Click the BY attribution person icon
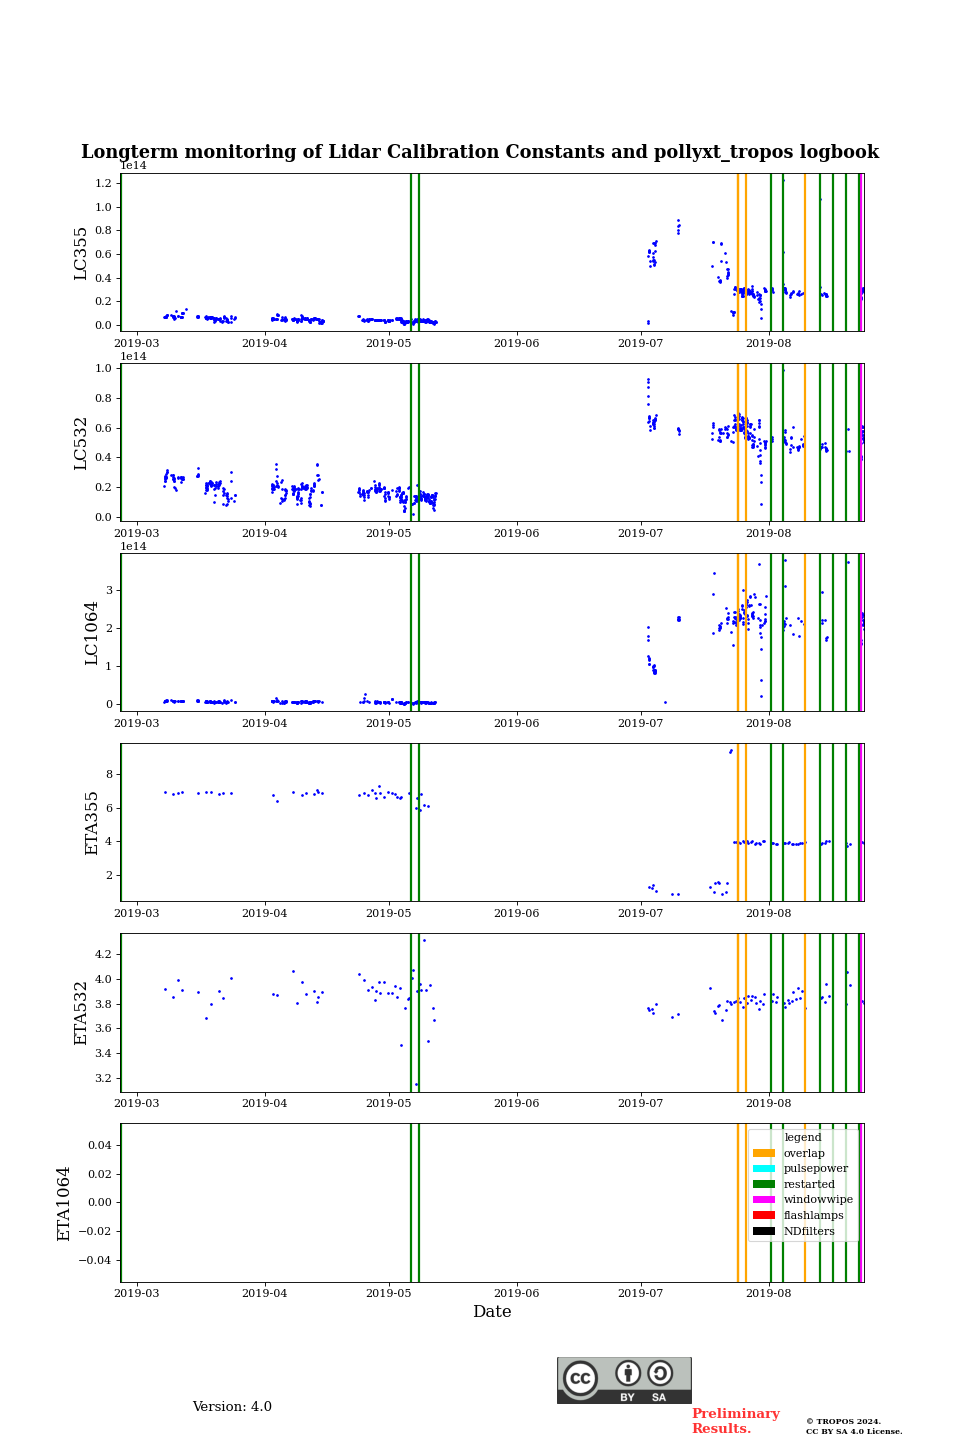 coord(628,1374)
